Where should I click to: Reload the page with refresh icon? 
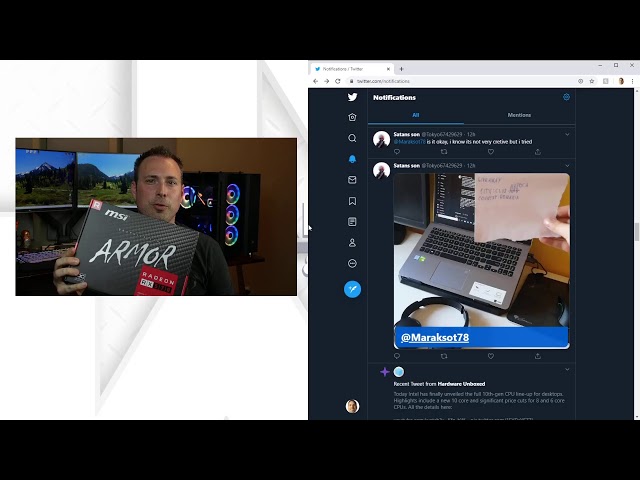click(x=338, y=81)
